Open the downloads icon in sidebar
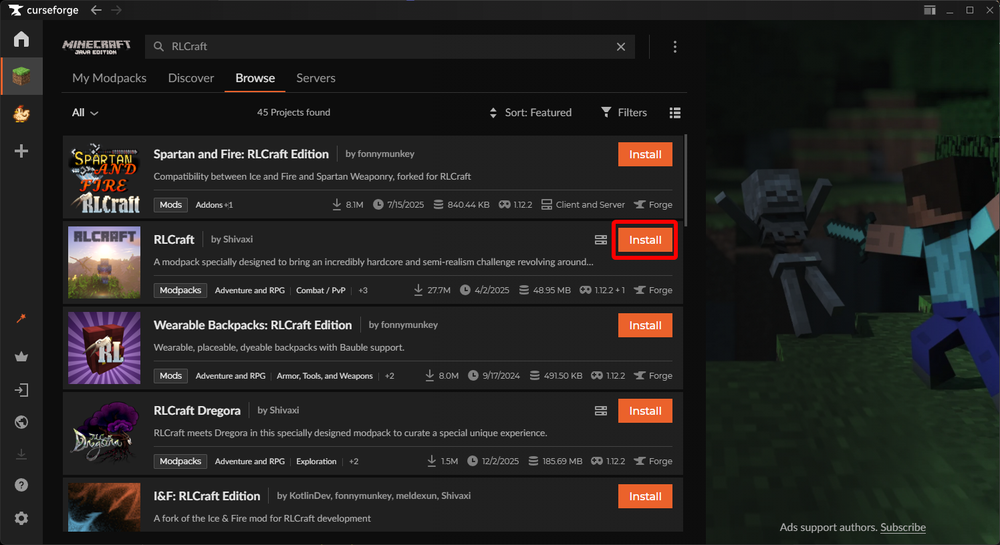Screen dimensions: 1000x545 pyautogui.click(x=21, y=454)
